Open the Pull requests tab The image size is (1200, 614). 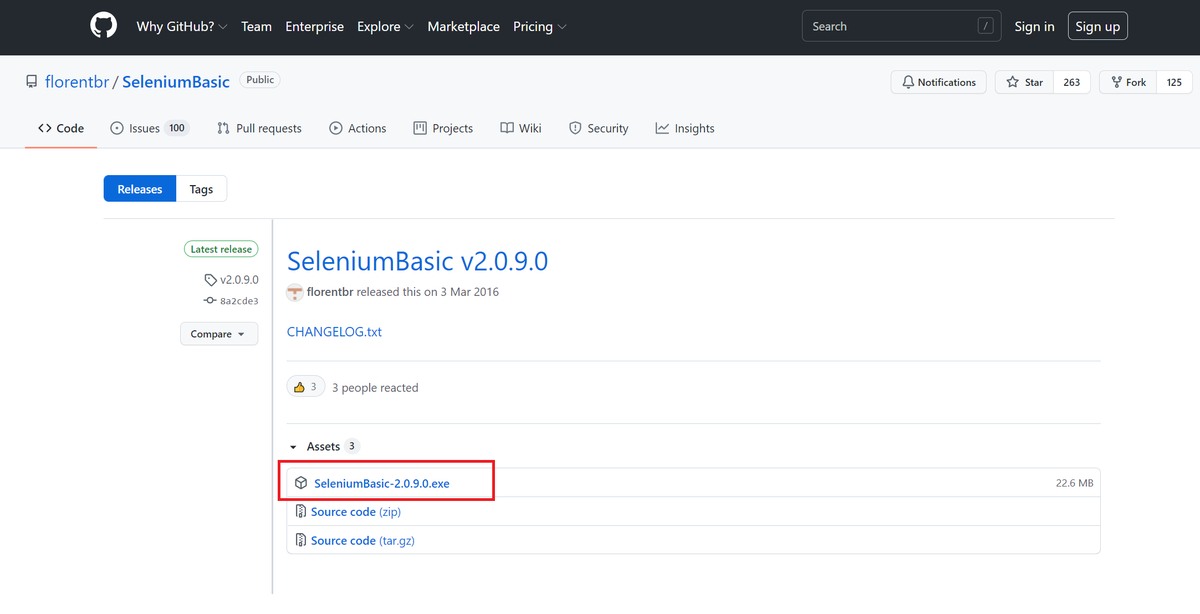coord(259,128)
